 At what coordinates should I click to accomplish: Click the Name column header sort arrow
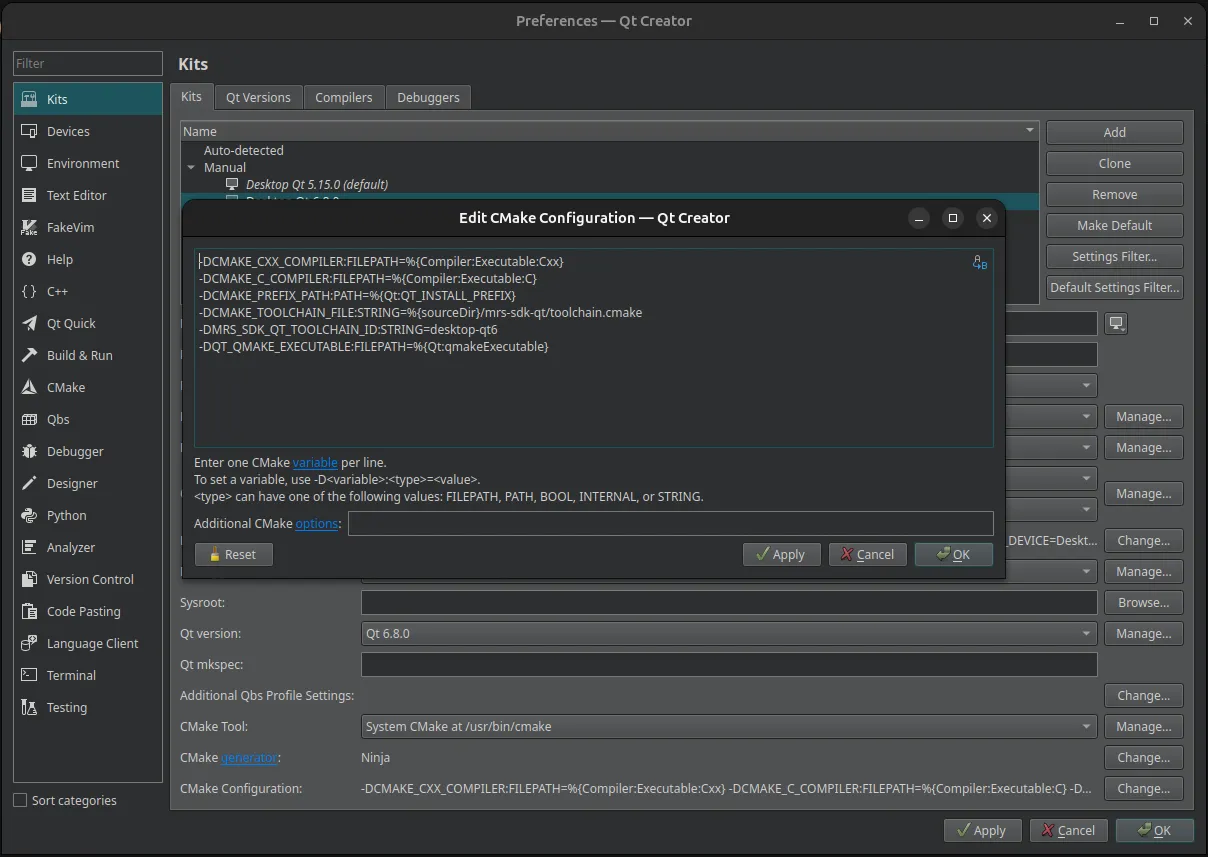tap(1030, 131)
